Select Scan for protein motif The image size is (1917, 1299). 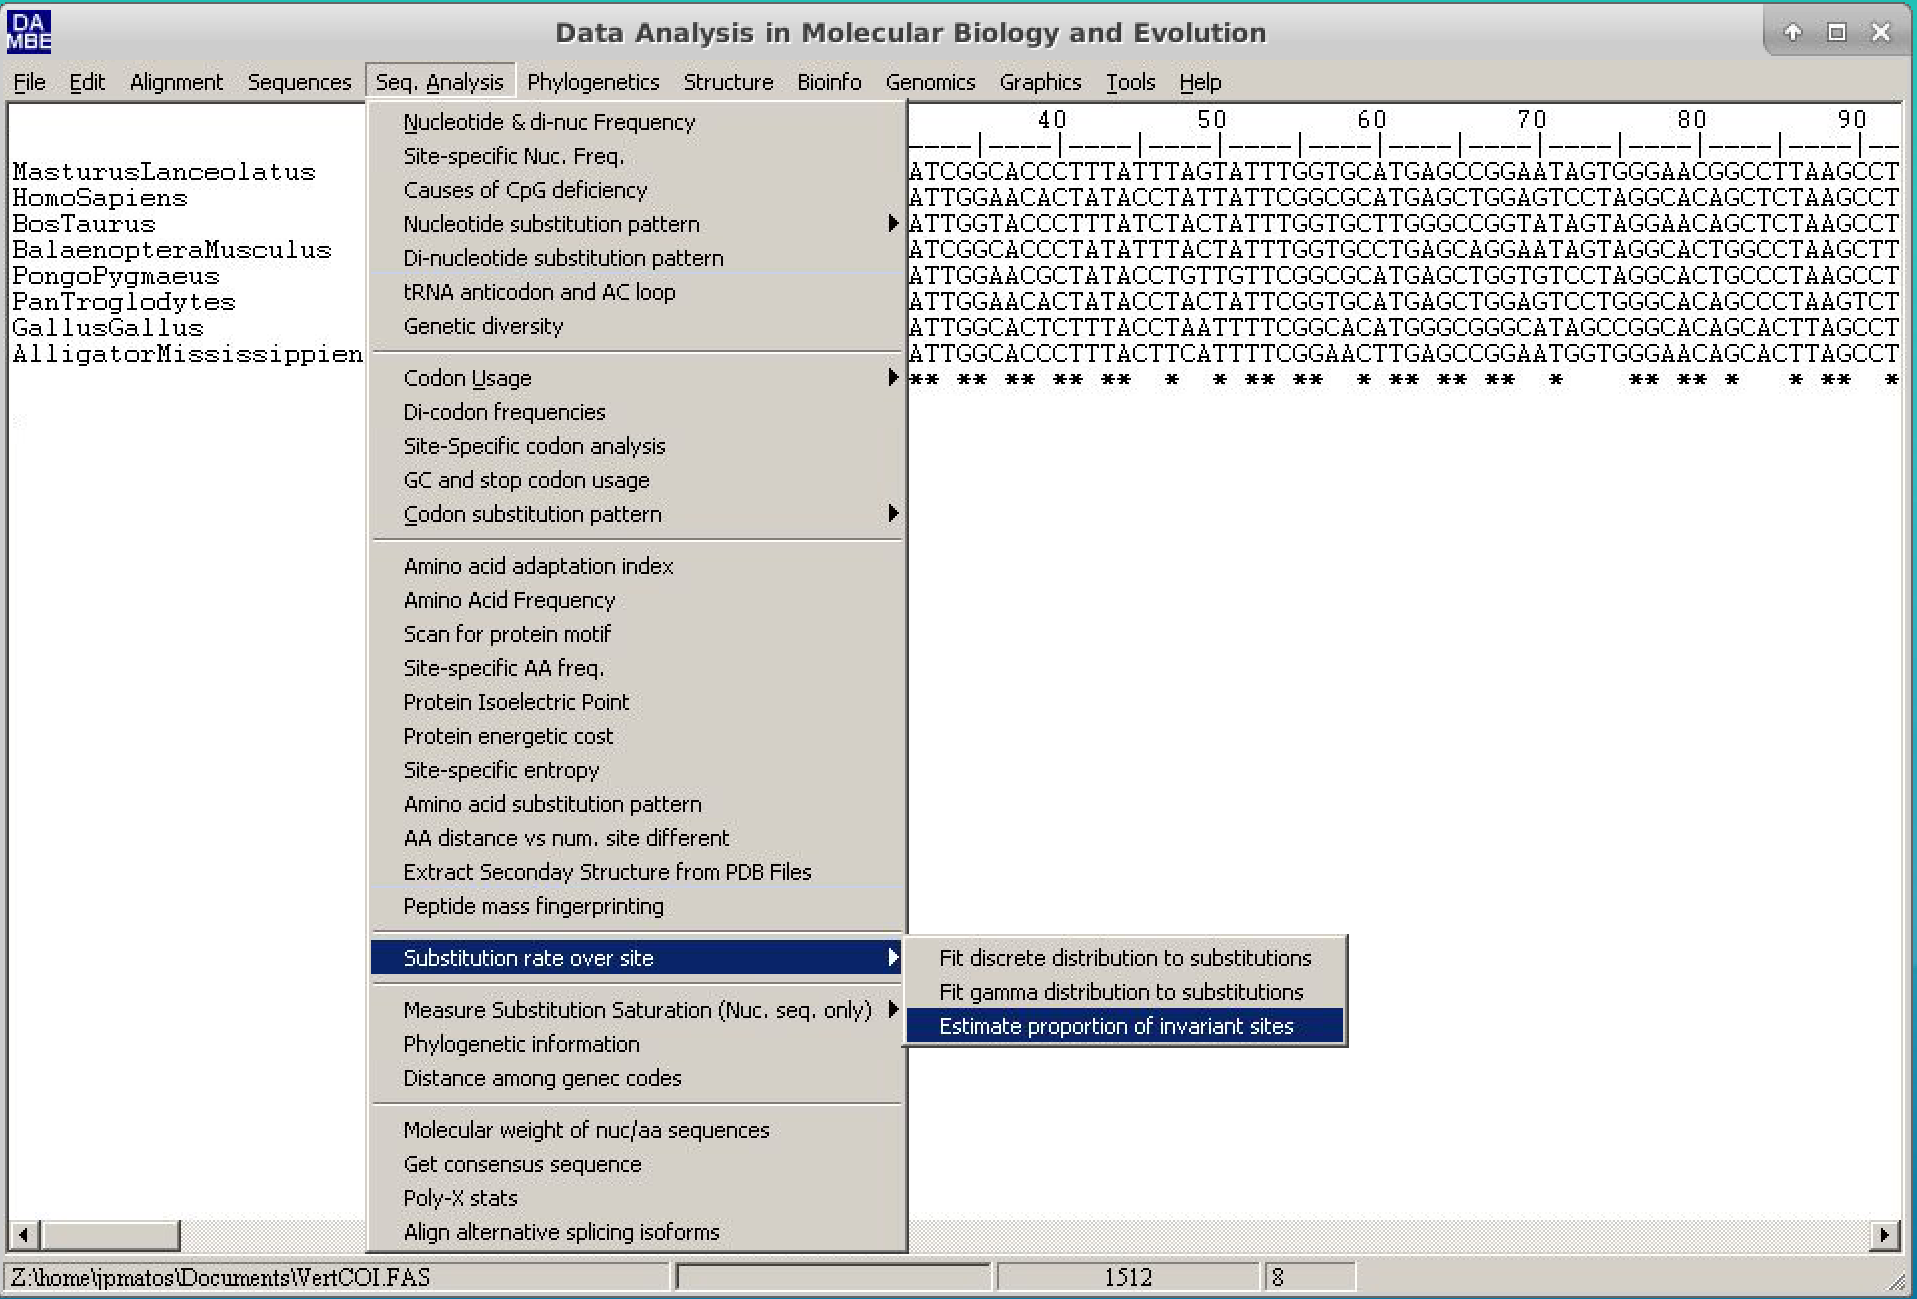tap(637, 634)
